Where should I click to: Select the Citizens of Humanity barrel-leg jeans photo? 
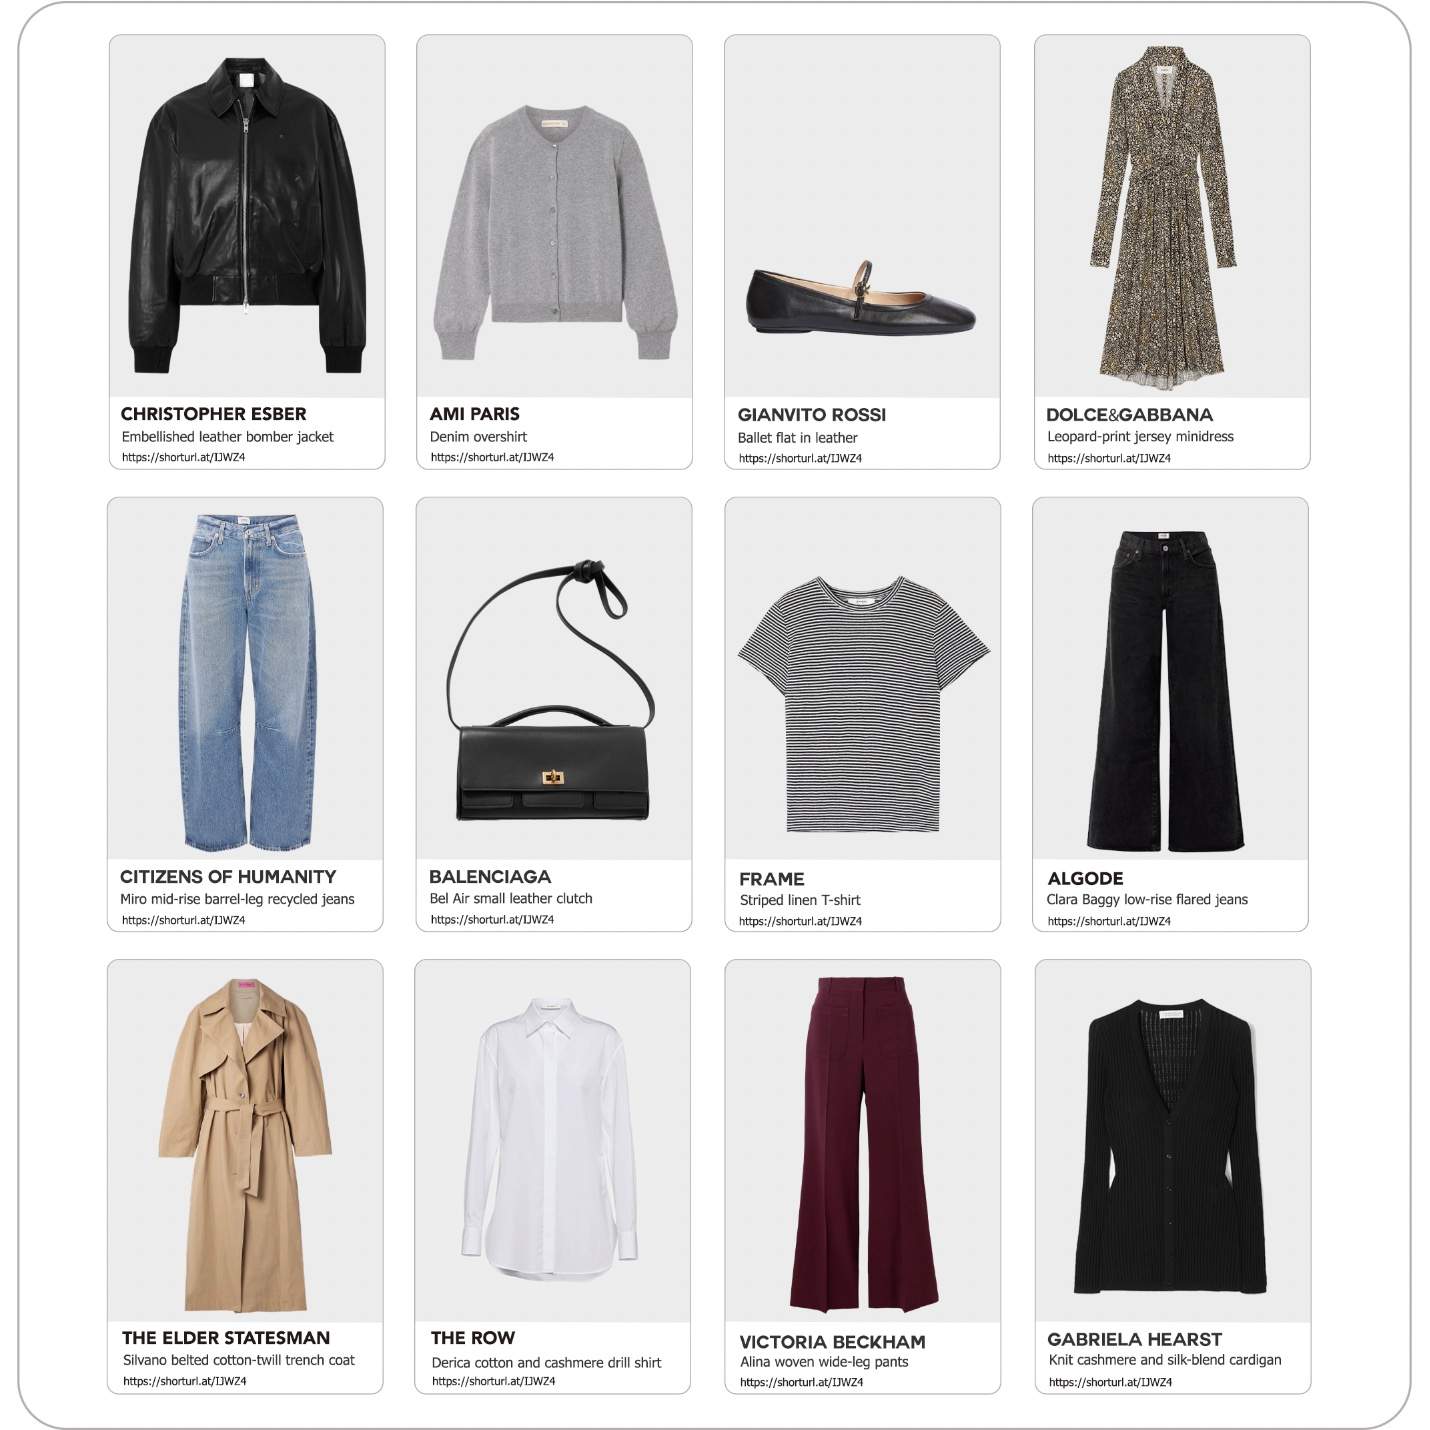point(245,679)
